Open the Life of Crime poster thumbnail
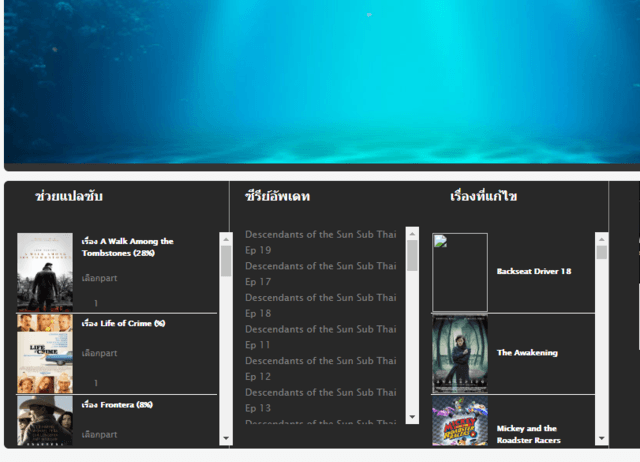 click(x=45, y=354)
